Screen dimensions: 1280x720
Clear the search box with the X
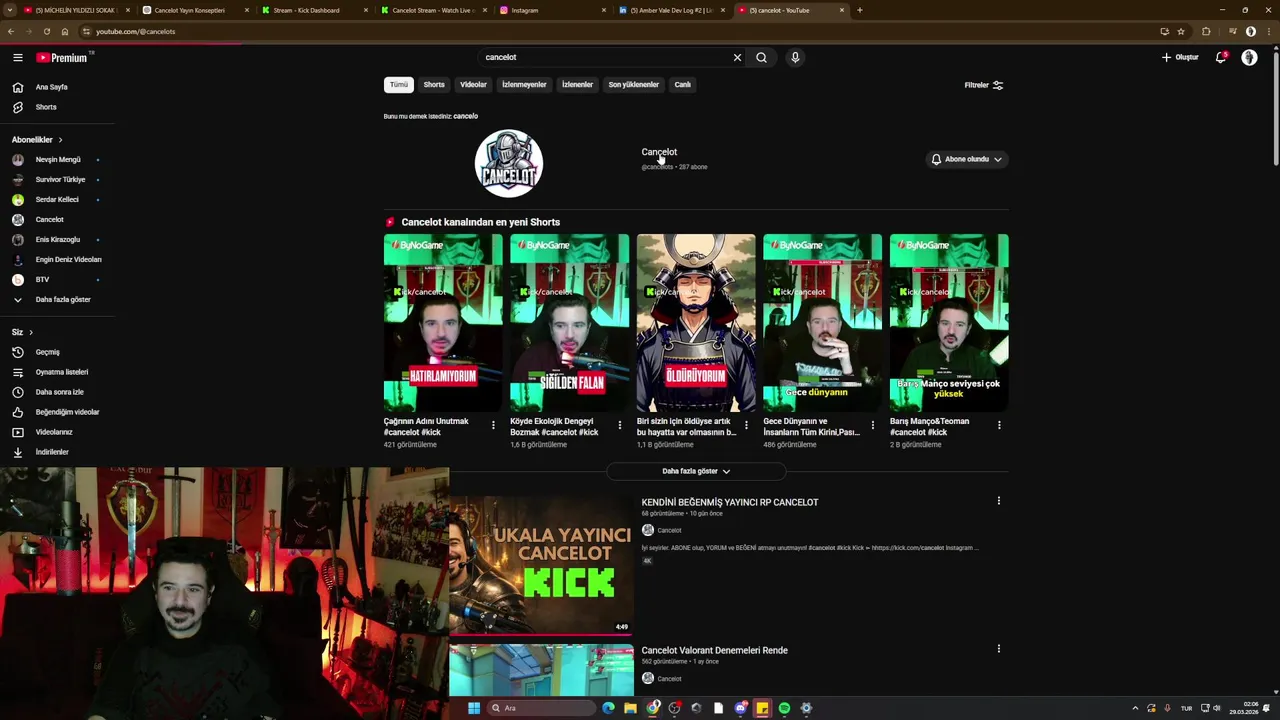[737, 57]
